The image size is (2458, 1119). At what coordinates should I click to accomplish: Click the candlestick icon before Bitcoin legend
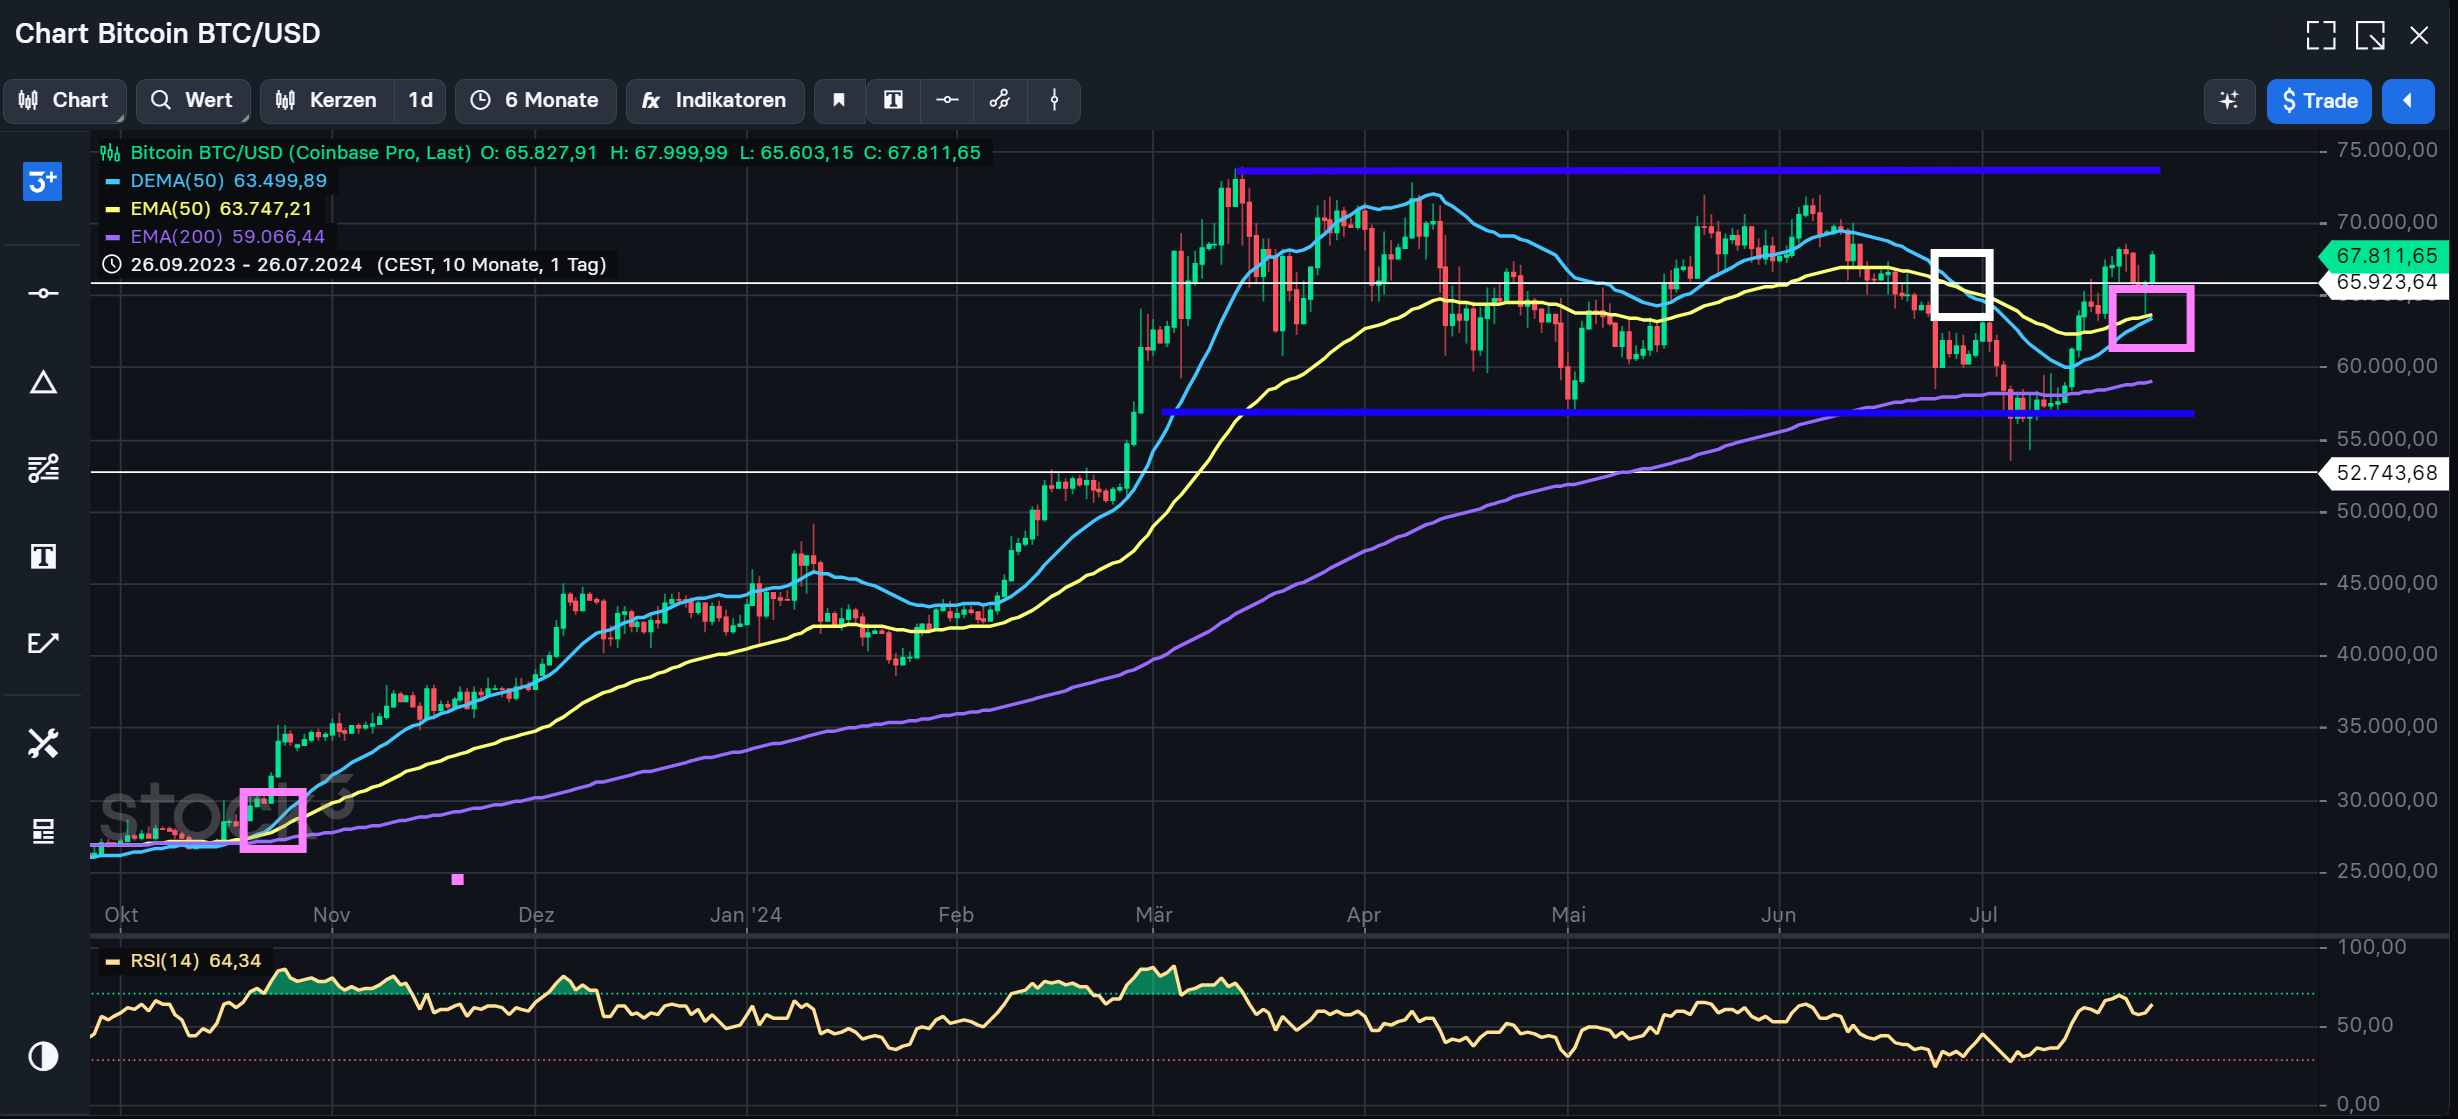(x=110, y=153)
